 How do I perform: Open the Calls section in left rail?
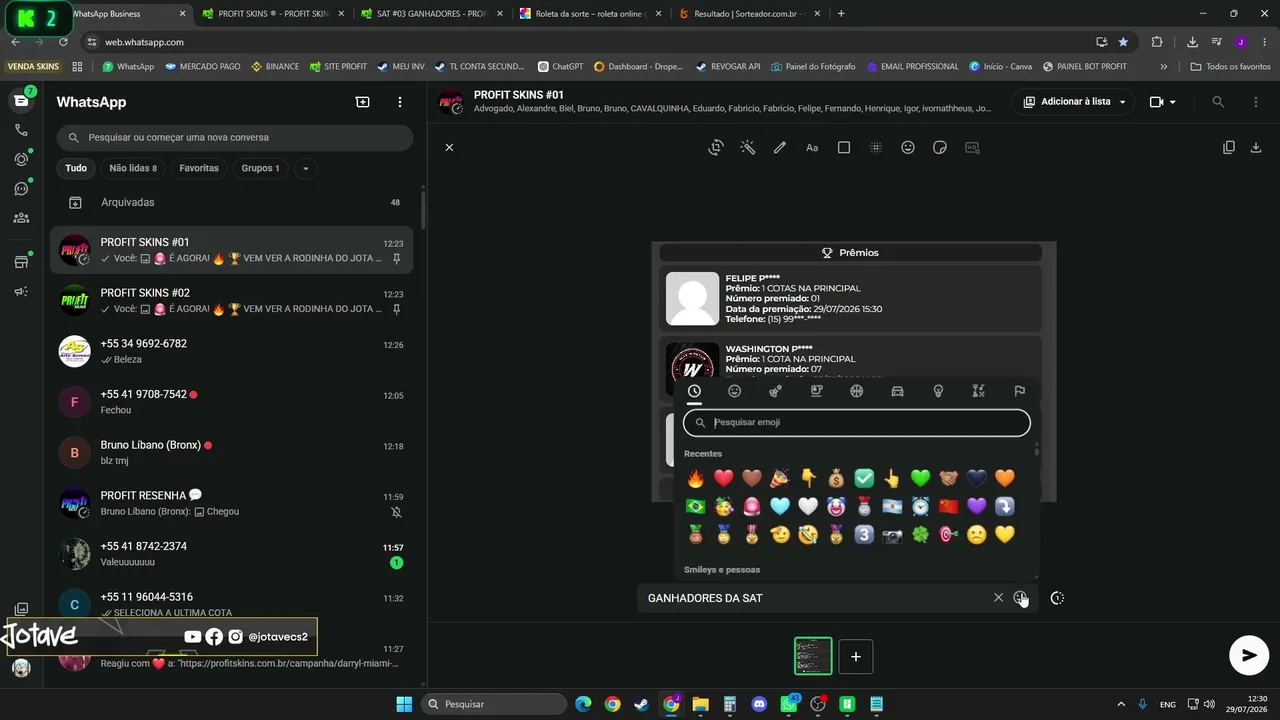pos(21,130)
